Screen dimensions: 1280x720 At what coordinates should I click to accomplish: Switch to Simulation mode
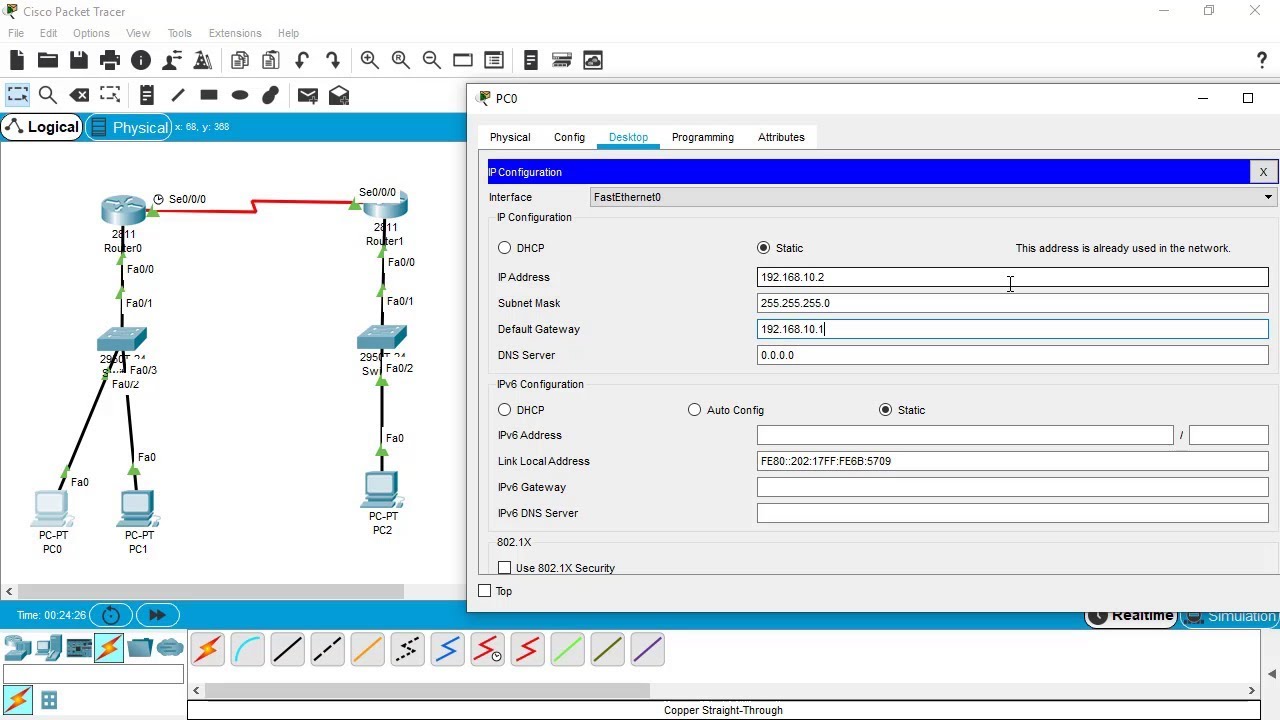click(1230, 616)
